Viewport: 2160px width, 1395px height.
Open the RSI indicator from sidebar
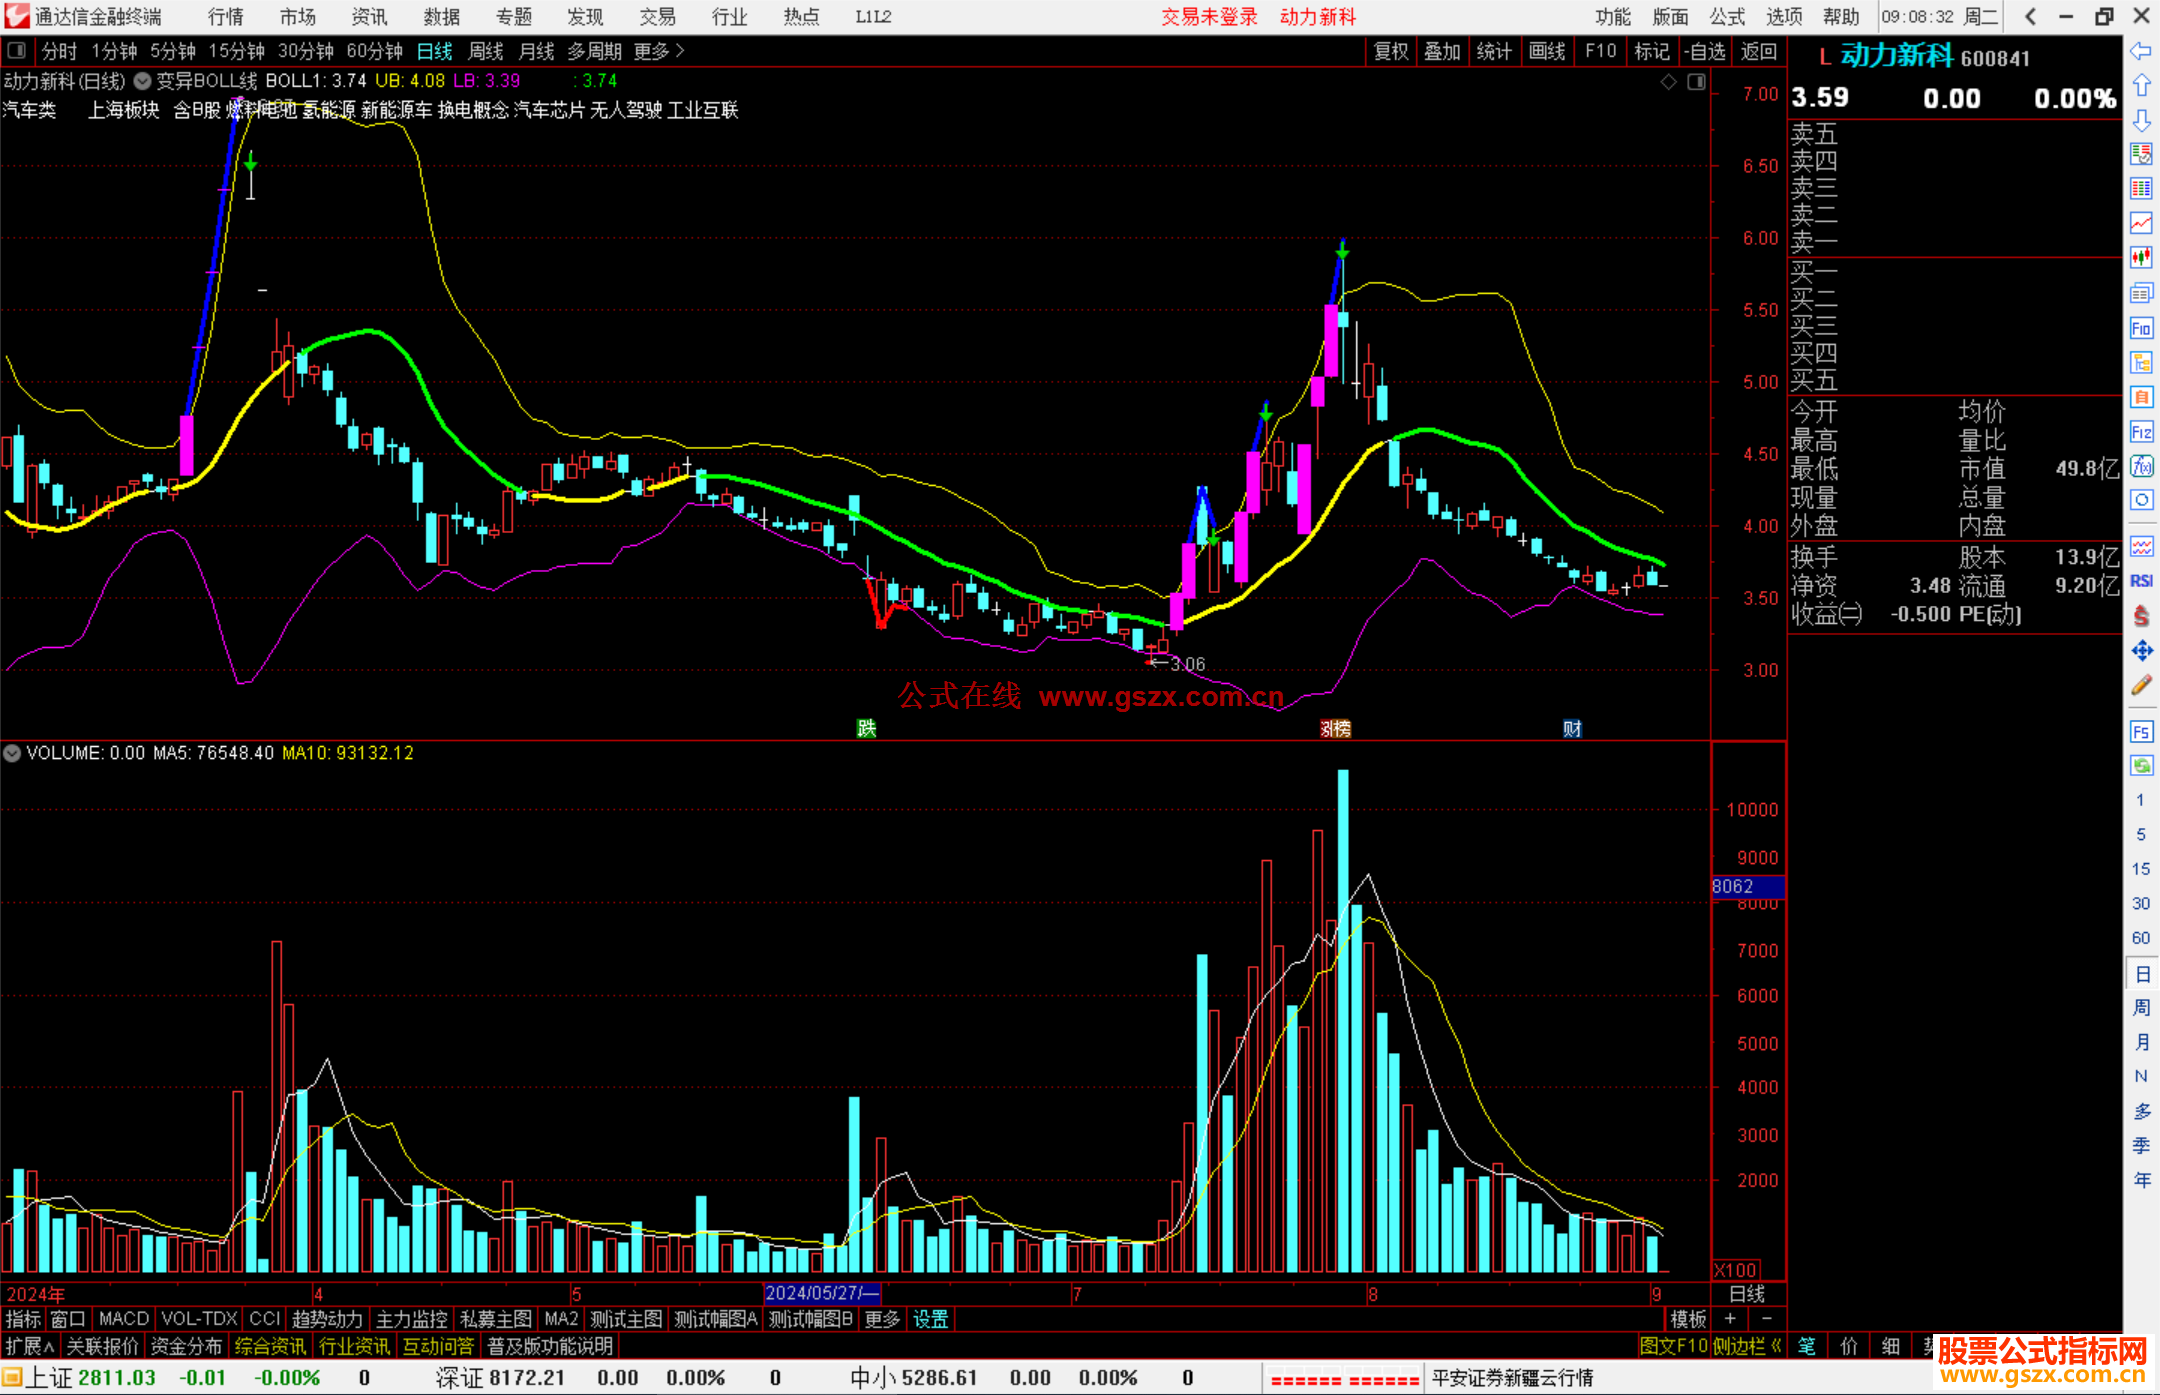tap(2141, 581)
